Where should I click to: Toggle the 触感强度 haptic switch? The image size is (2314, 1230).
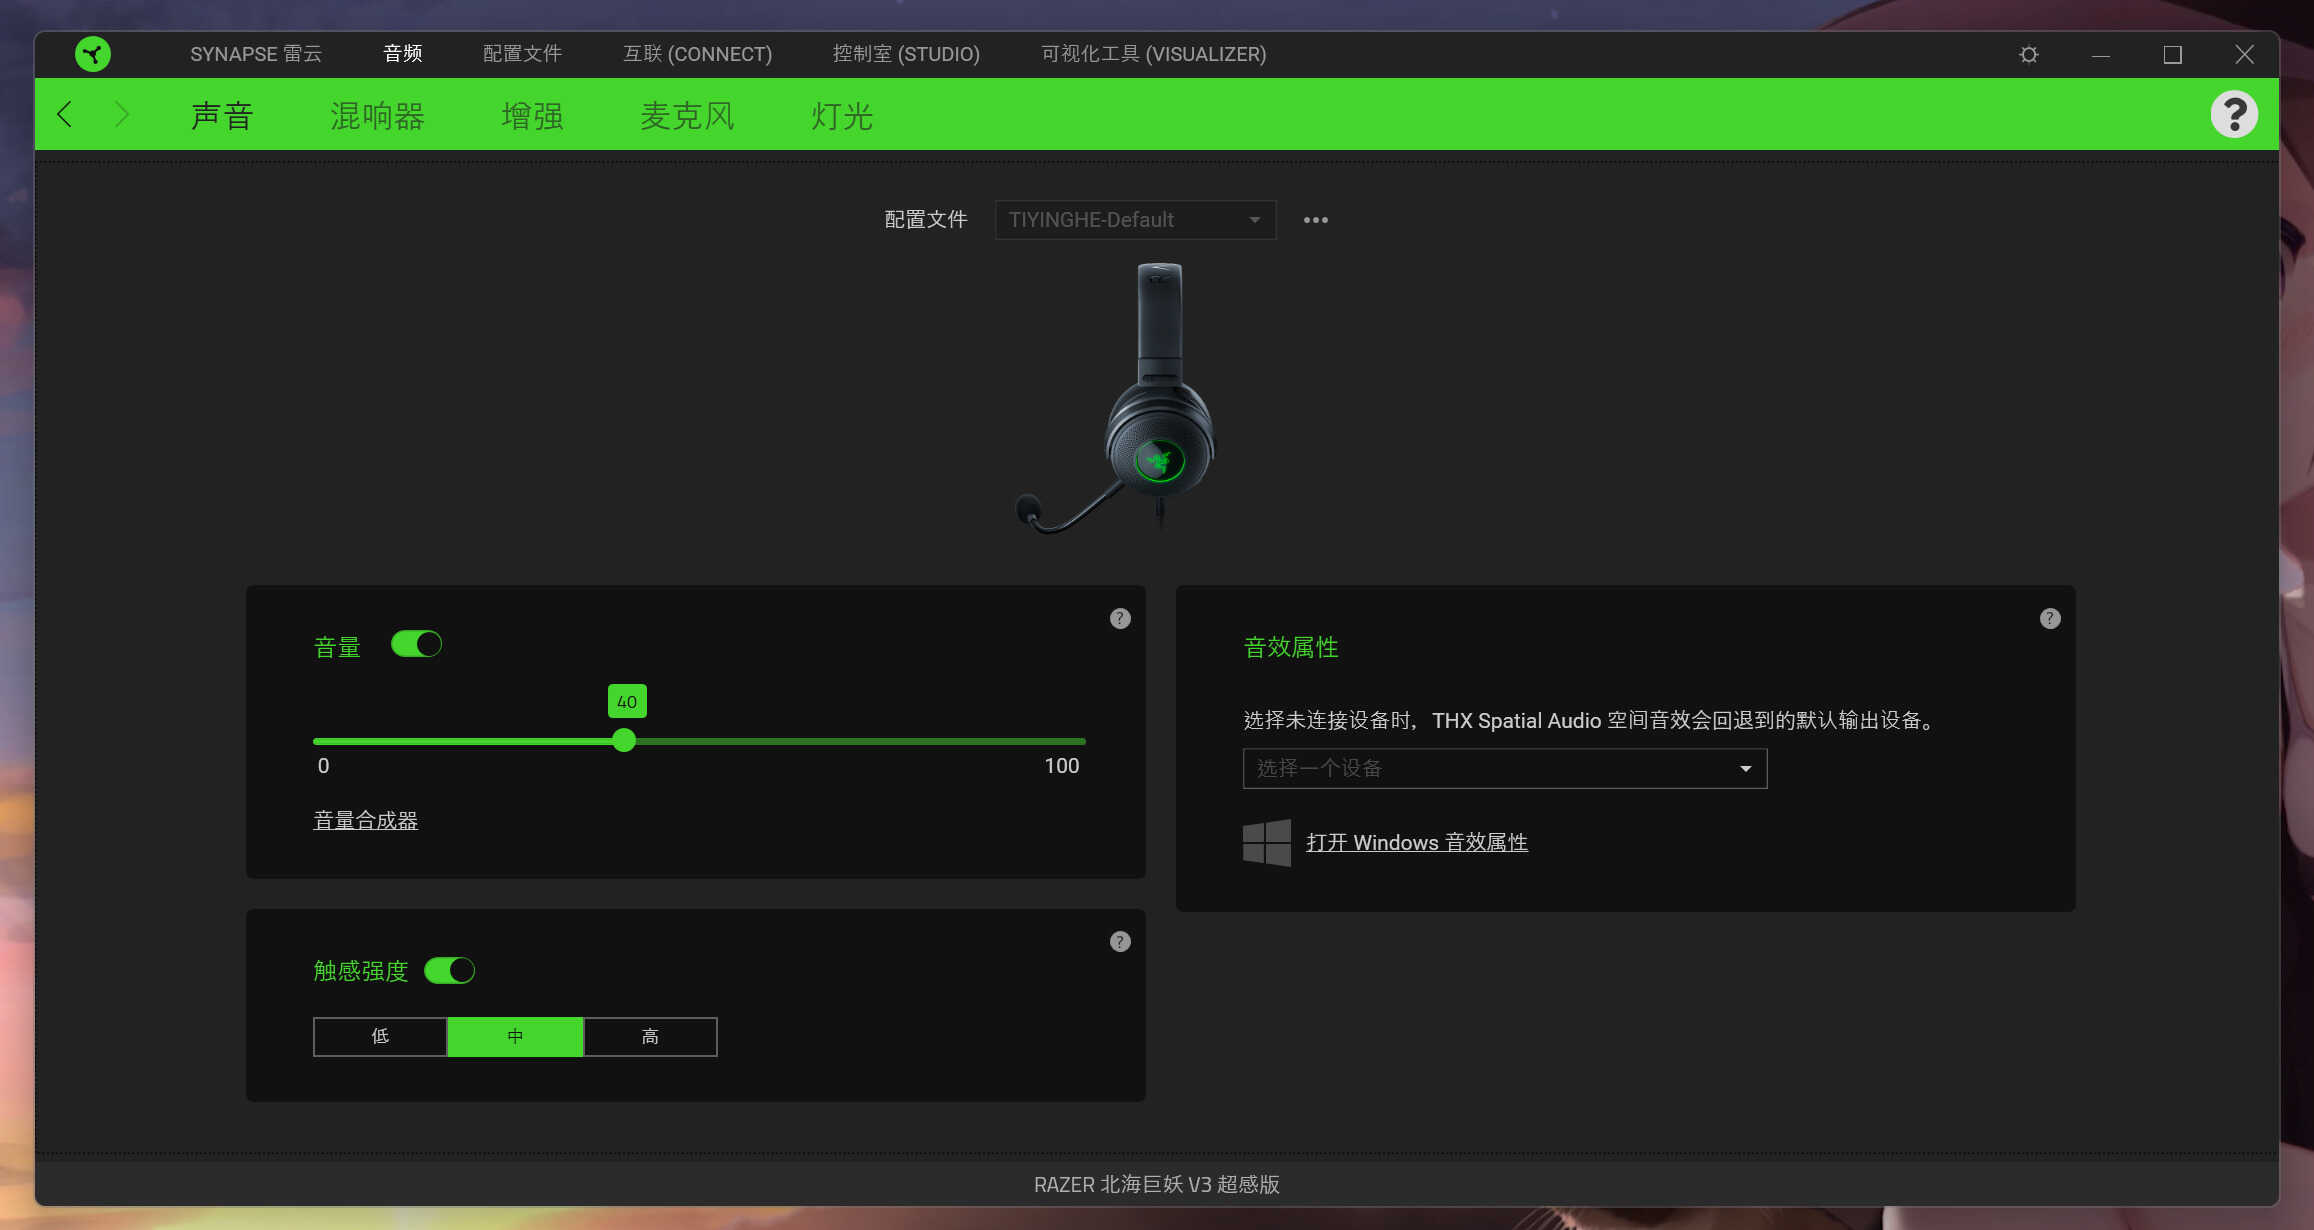click(449, 970)
